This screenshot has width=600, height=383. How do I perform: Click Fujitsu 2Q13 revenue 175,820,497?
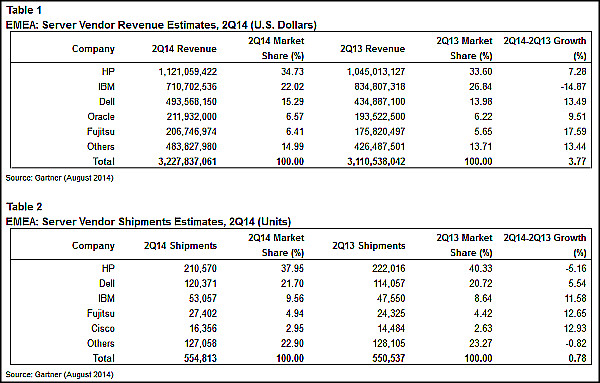click(x=380, y=132)
